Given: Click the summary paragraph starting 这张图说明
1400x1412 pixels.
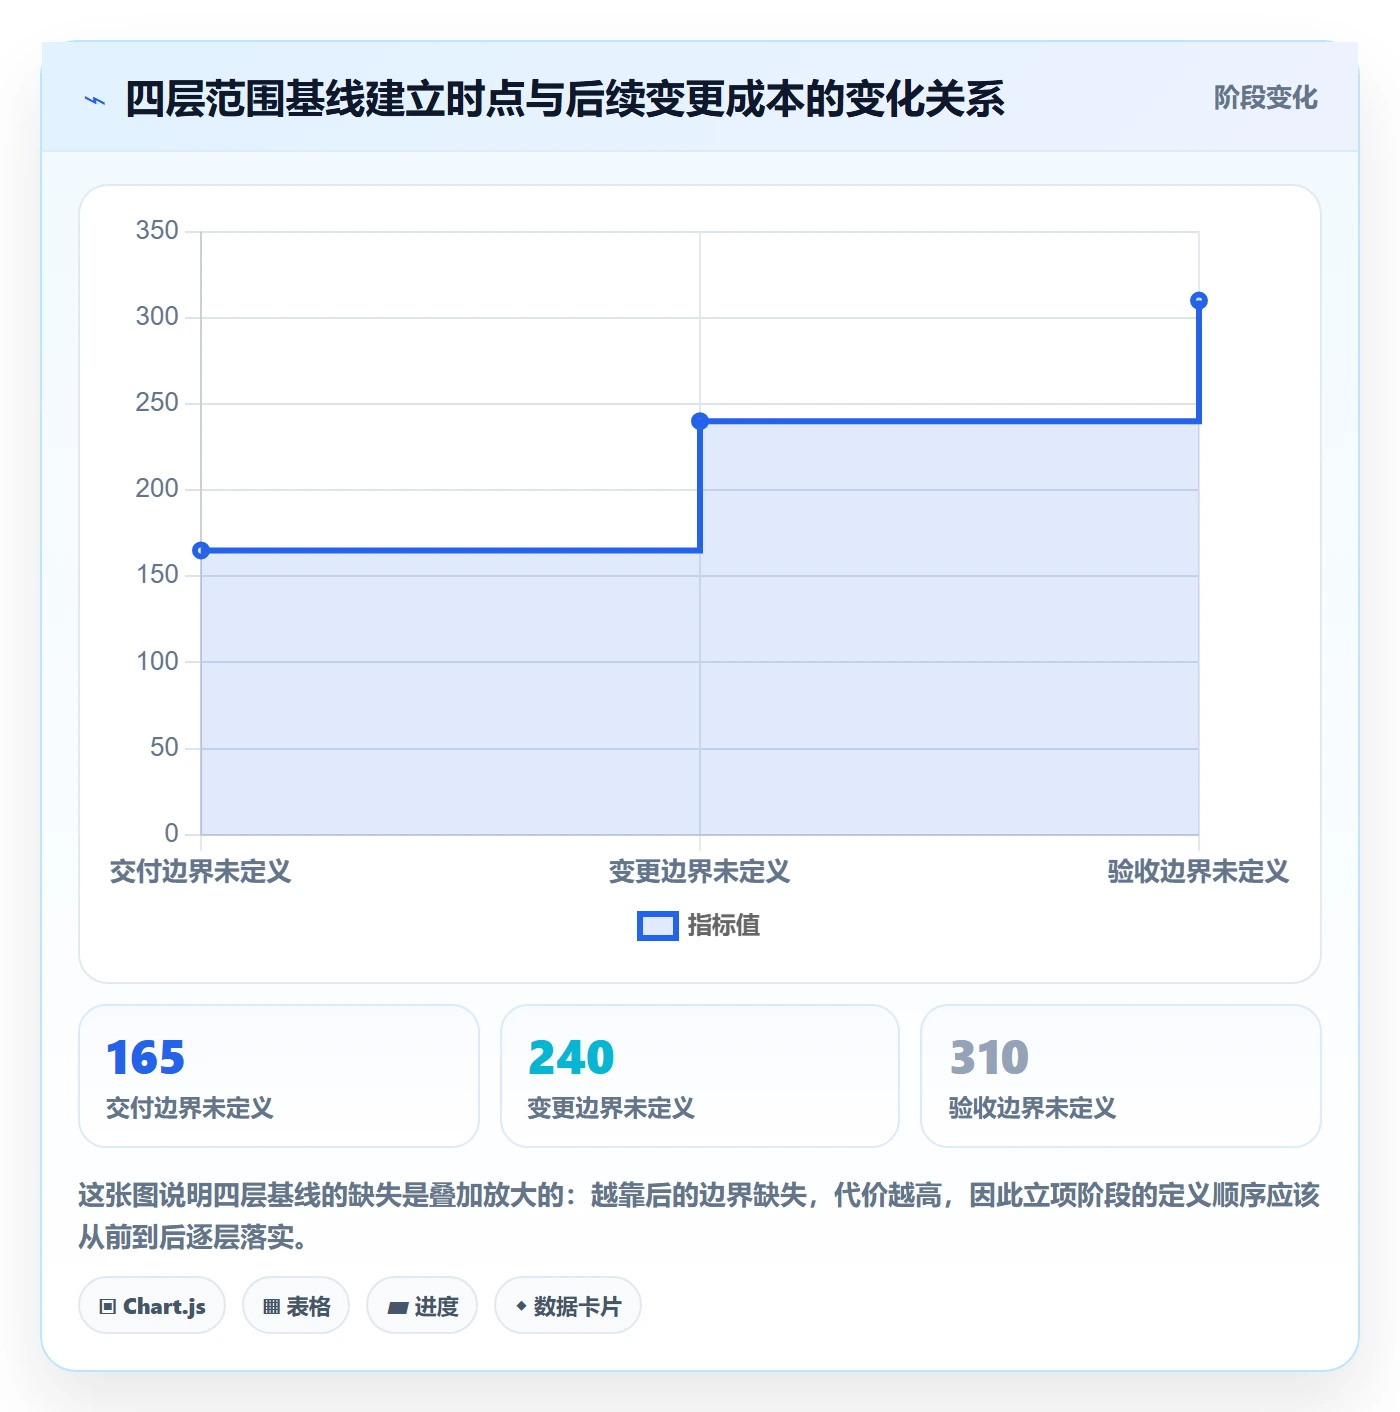Looking at the screenshot, I should click(699, 1216).
